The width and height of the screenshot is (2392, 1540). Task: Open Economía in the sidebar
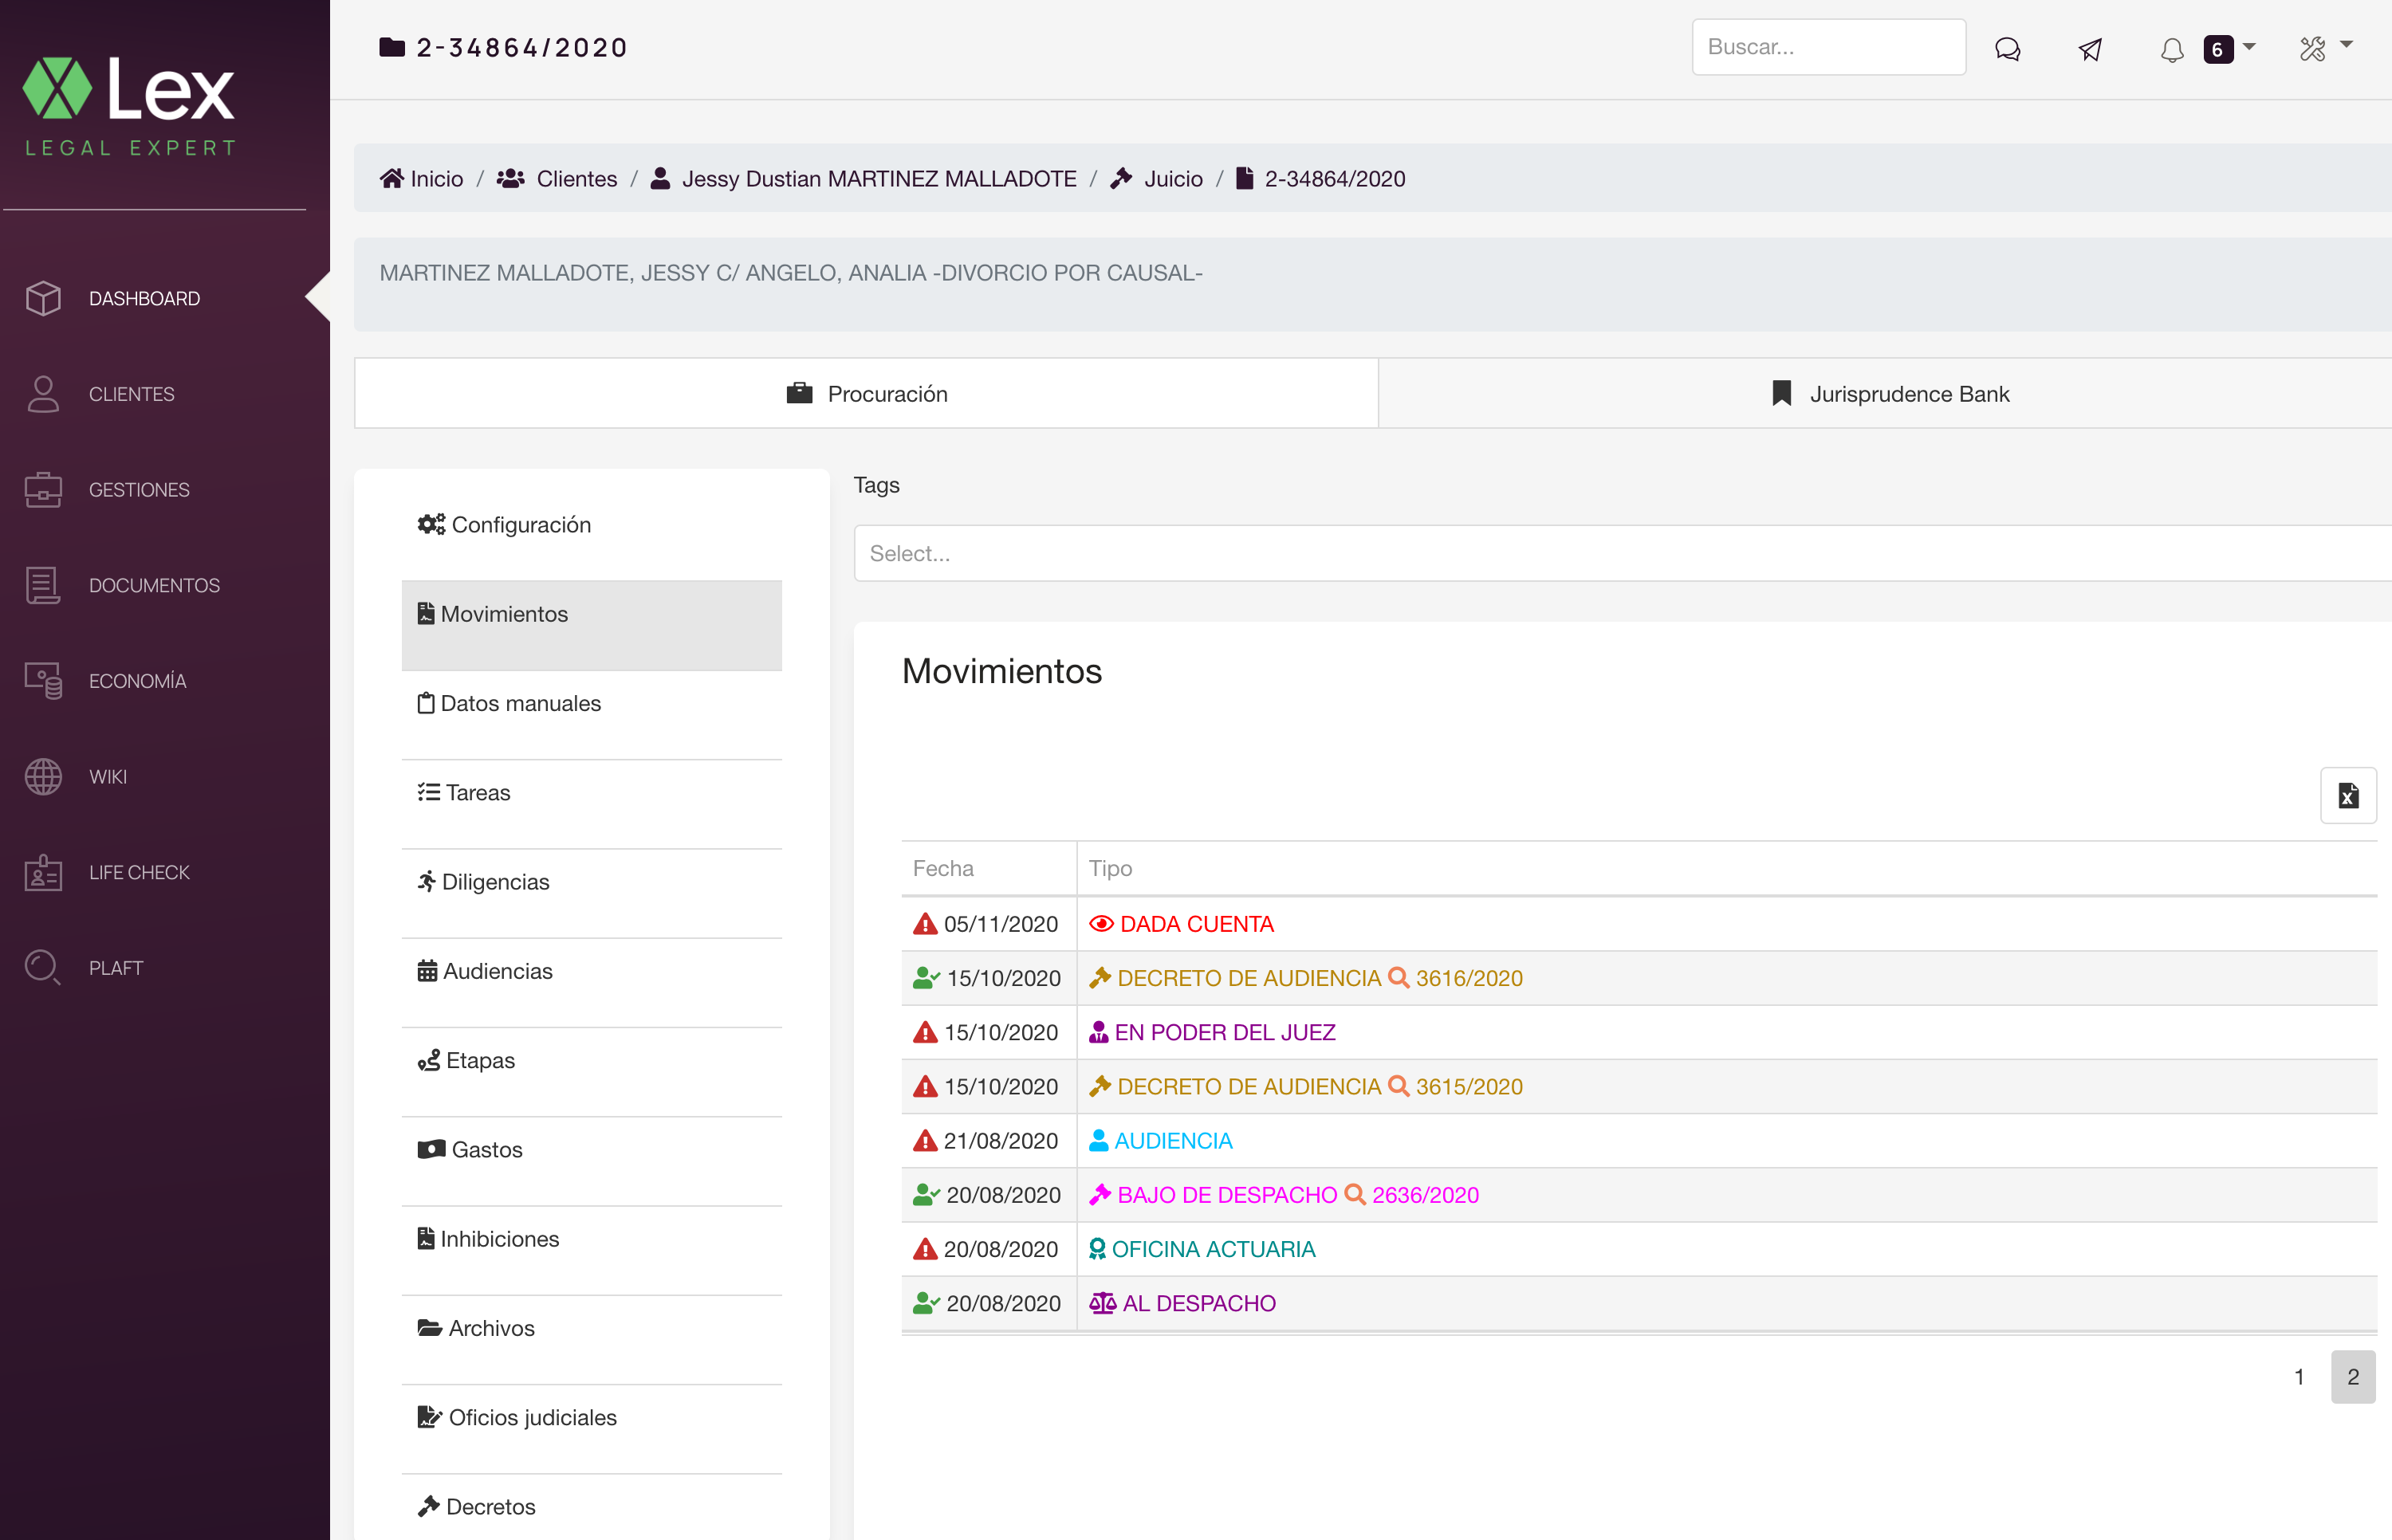tap(137, 681)
